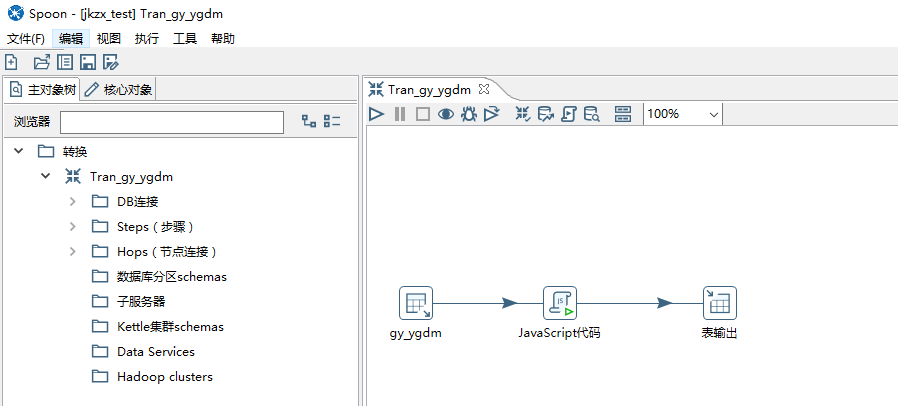Click the New file toolbar icon

point(11,62)
